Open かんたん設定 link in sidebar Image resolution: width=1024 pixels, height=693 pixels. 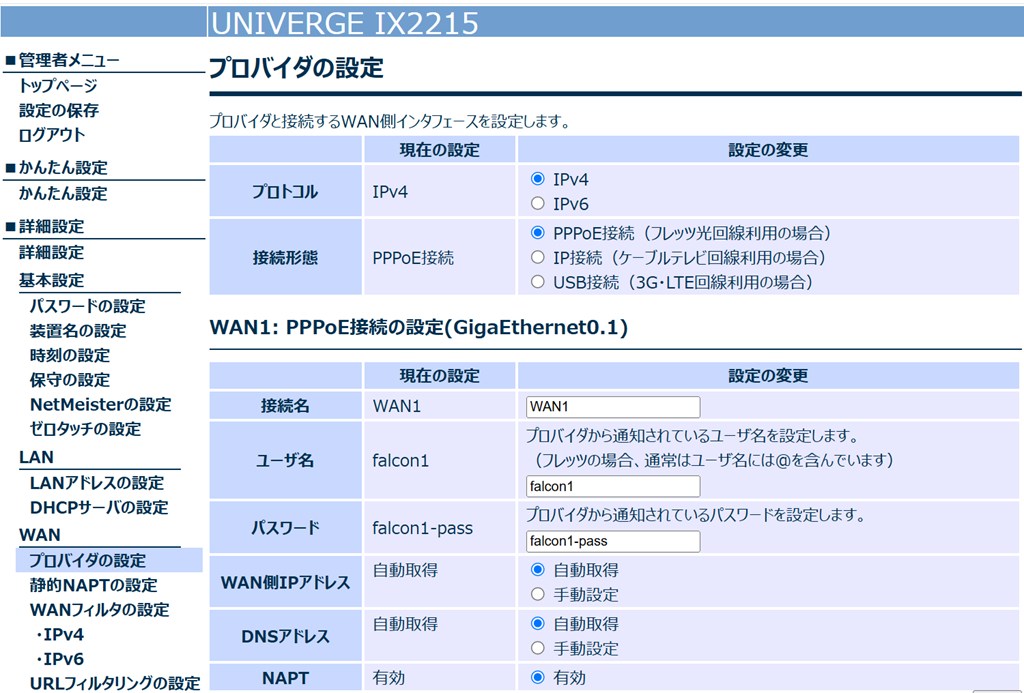click(63, 193)
